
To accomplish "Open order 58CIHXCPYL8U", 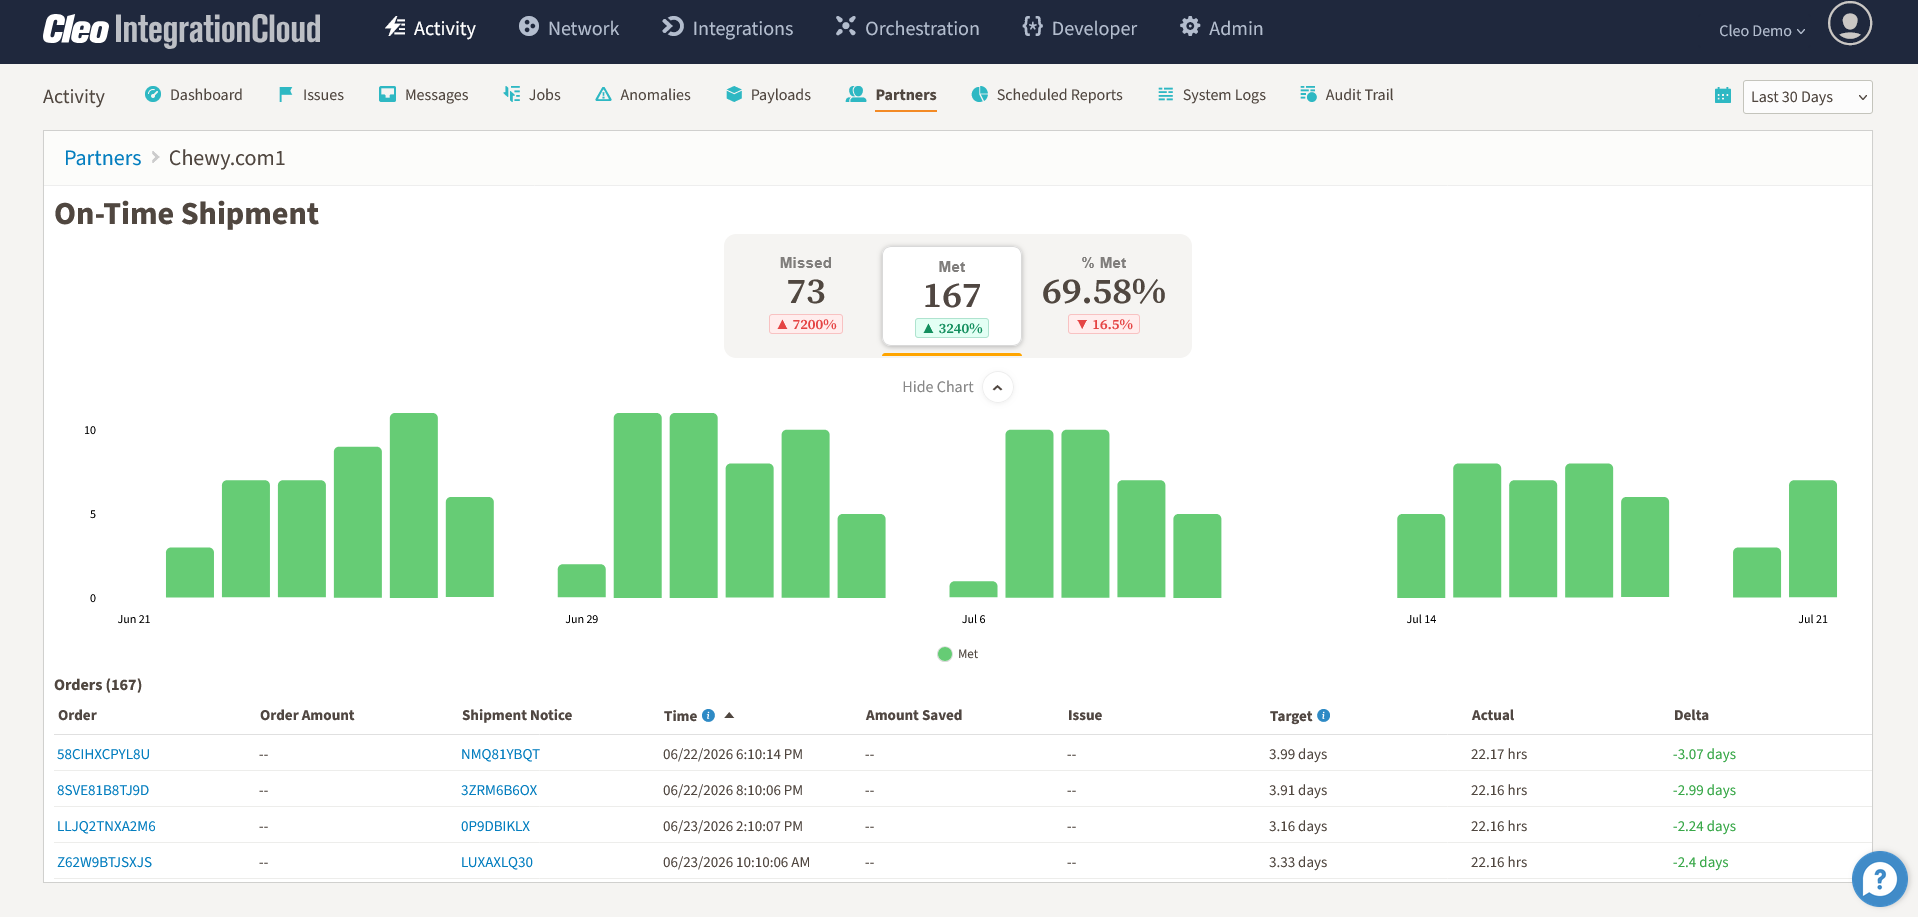I will click(103, 754).
